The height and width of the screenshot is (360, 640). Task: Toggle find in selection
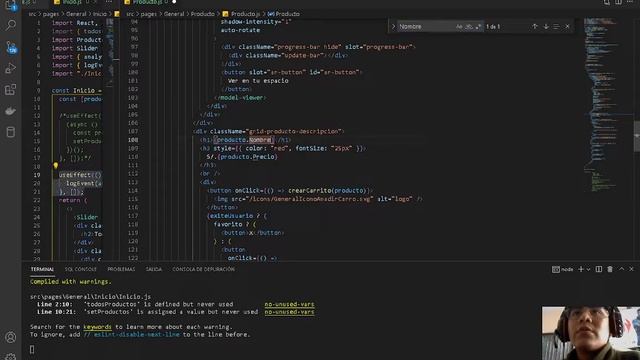556,27
